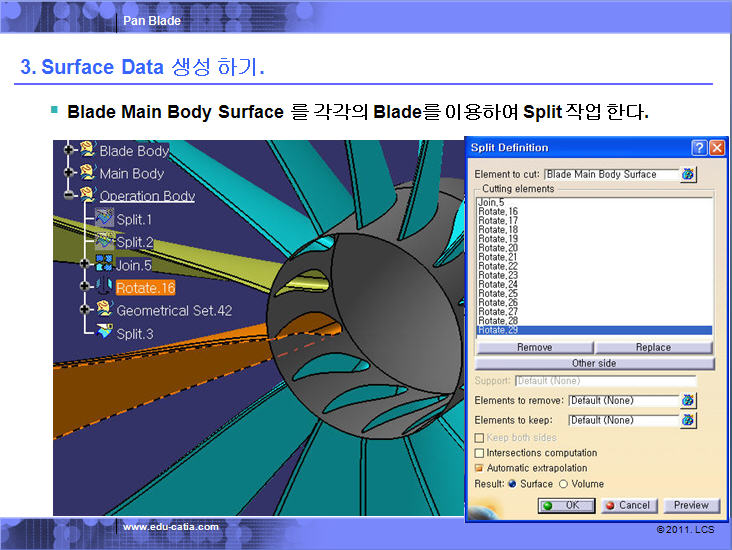Click the Split.3 feature icon
Image resolution: width=732 pixels, height=550 pixels.
[x=104, y=333]
